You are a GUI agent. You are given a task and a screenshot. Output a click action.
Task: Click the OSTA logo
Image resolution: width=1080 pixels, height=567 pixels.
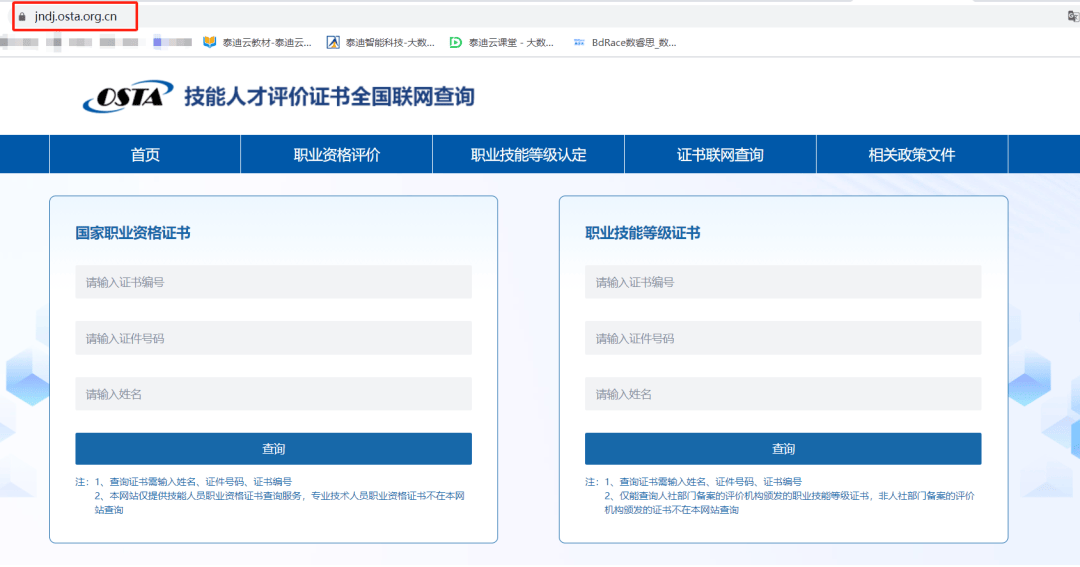click(x=127, y=97)
